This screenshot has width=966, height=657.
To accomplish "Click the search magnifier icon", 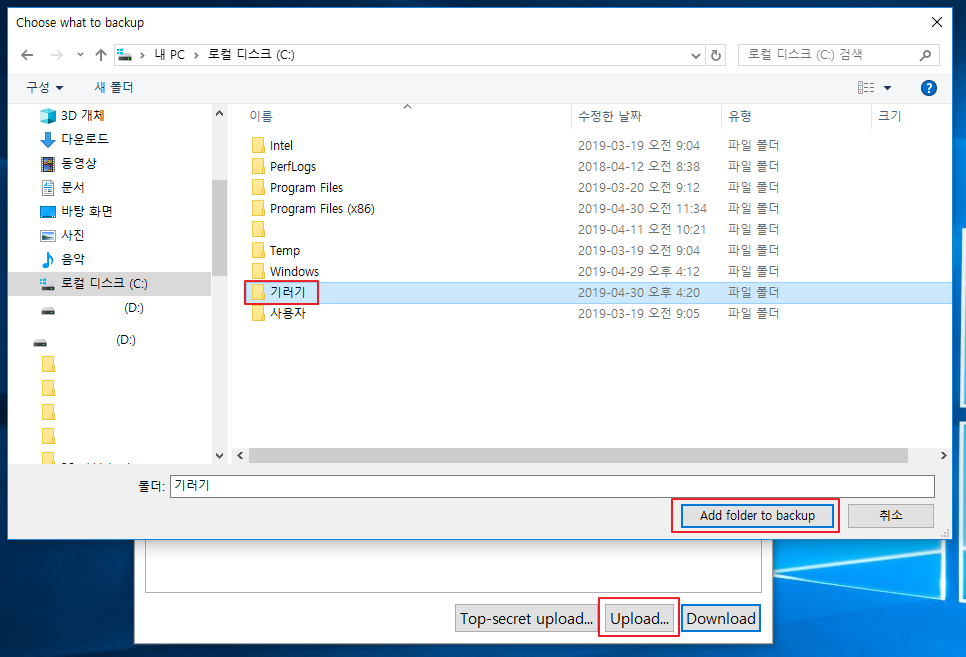I will (925, 55).
